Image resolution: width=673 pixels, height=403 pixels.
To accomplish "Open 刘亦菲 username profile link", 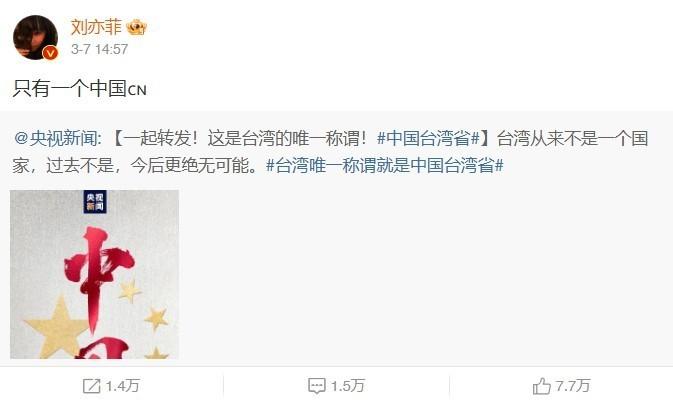I will (97, 27).
